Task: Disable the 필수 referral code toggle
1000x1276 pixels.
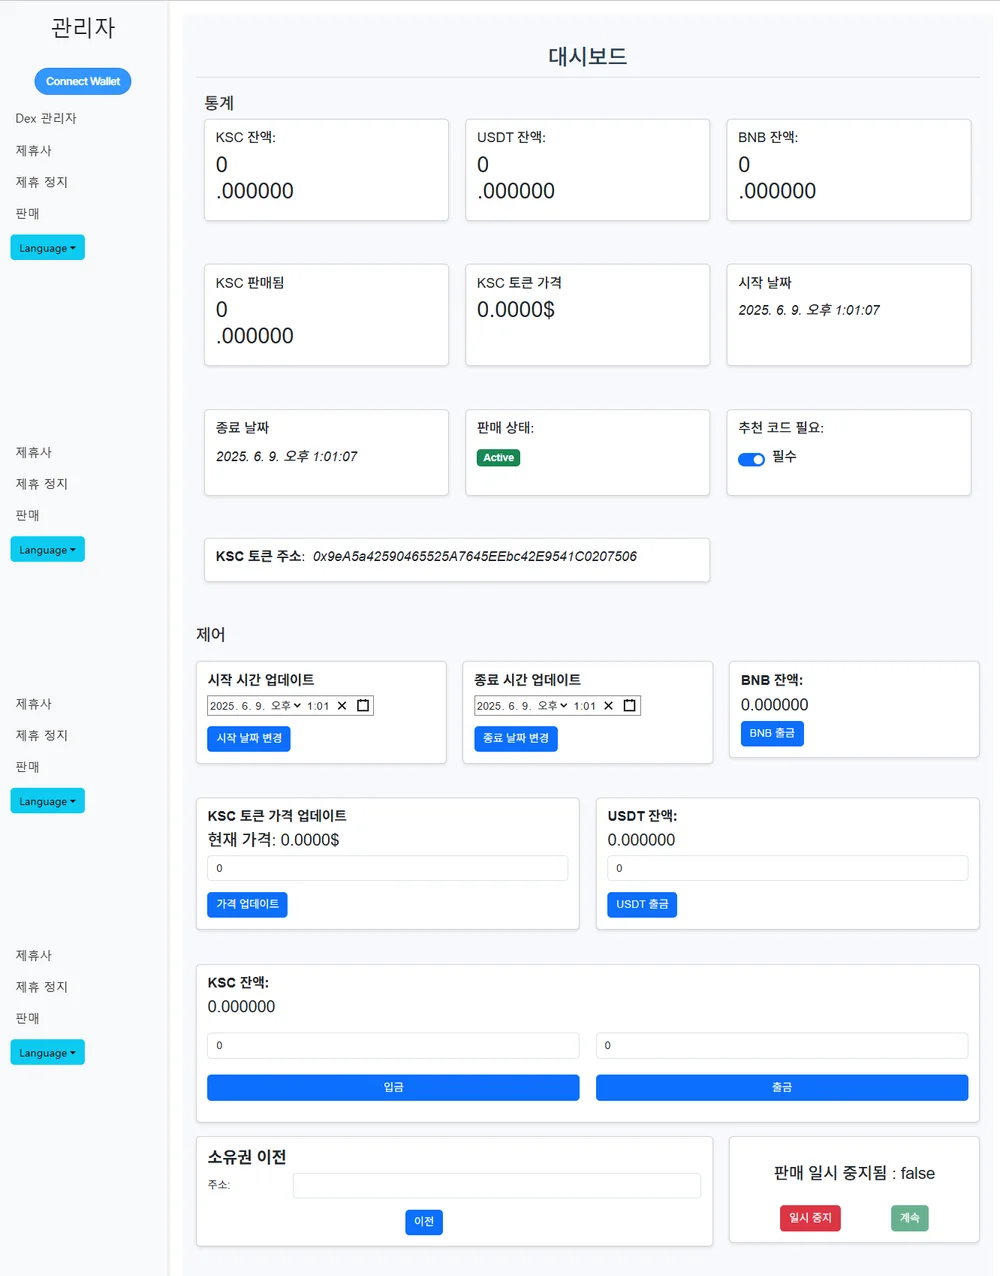Action: [751, 459]
